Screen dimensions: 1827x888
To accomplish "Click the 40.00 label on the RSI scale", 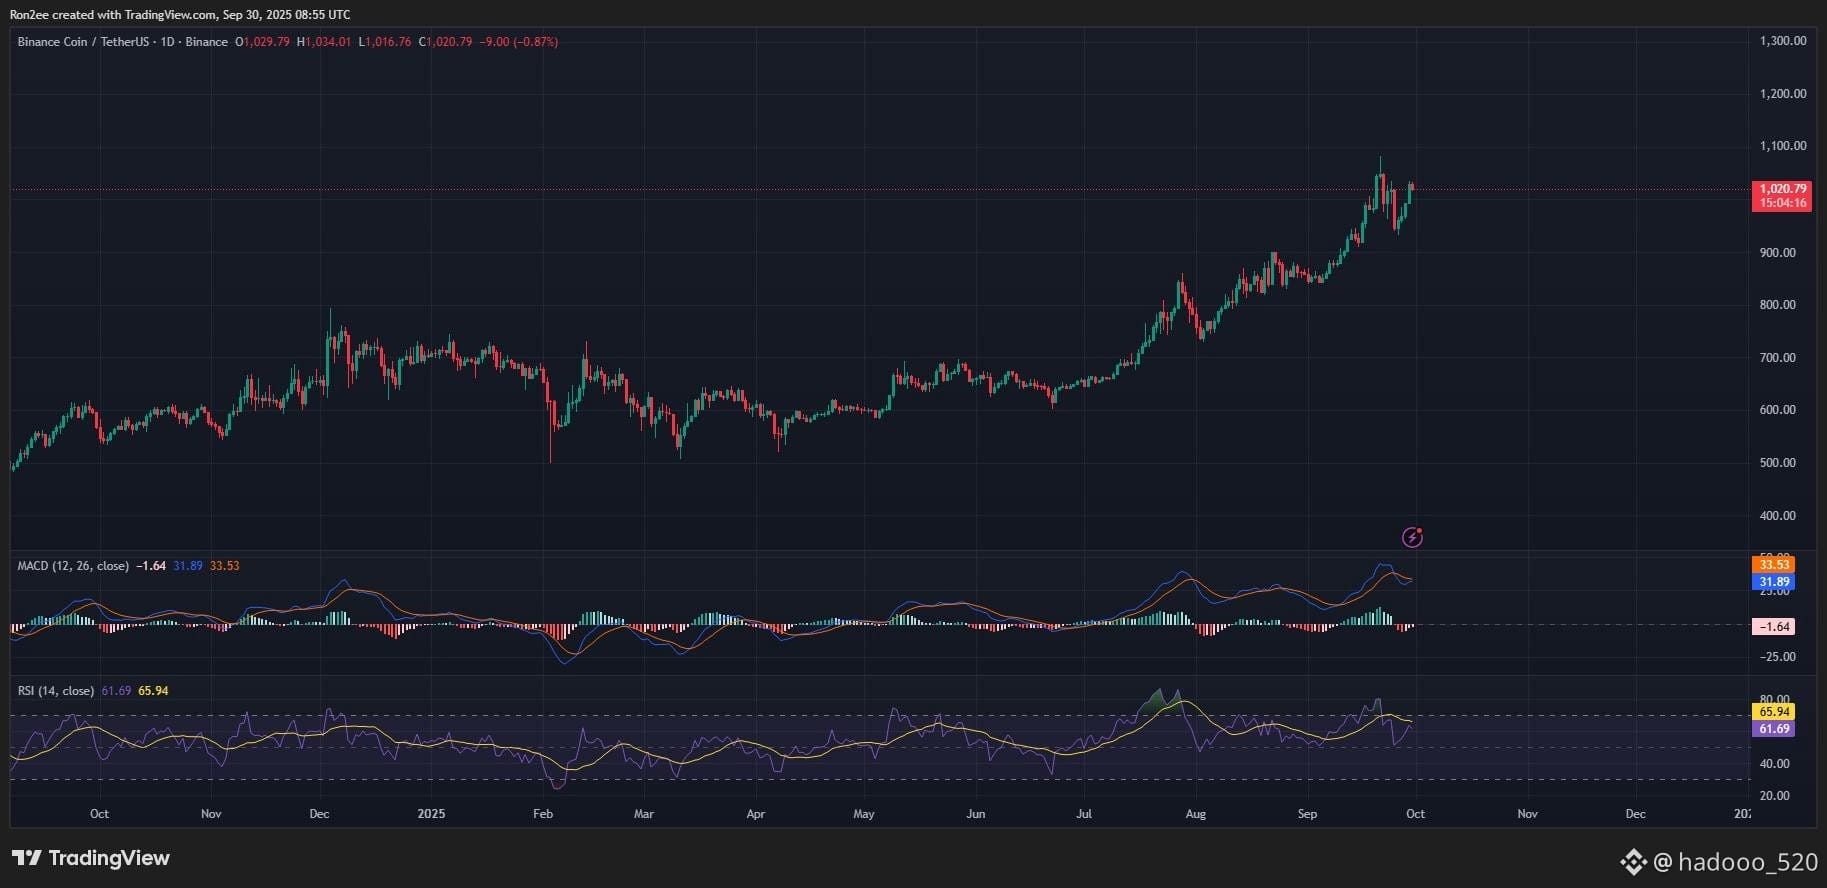I will click(x=1775, y=764).
